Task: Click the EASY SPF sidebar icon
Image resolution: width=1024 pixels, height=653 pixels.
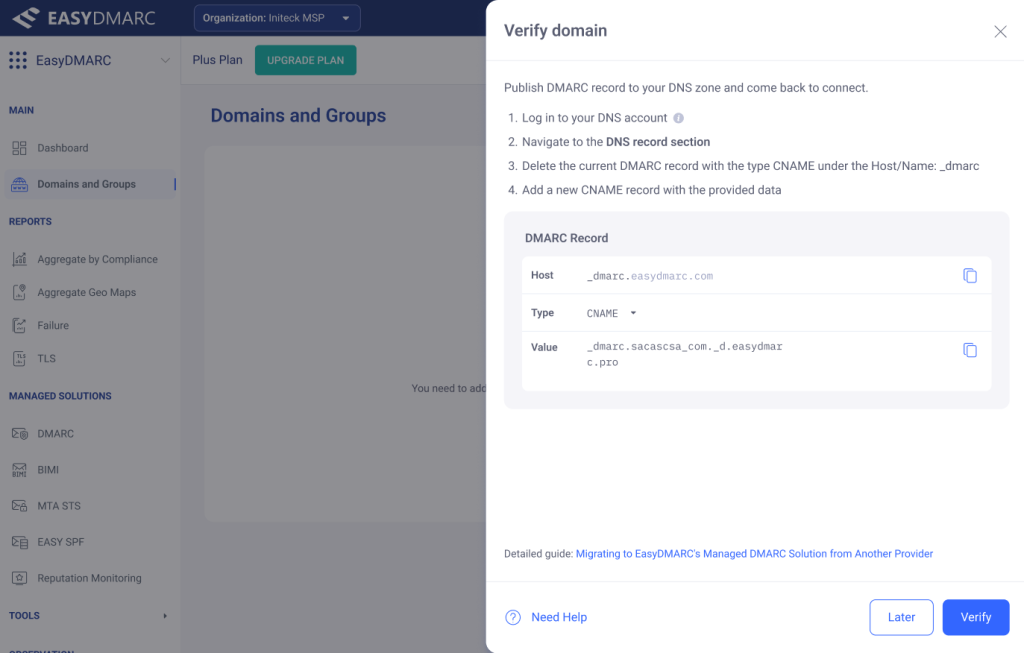Action: (19, 542)
